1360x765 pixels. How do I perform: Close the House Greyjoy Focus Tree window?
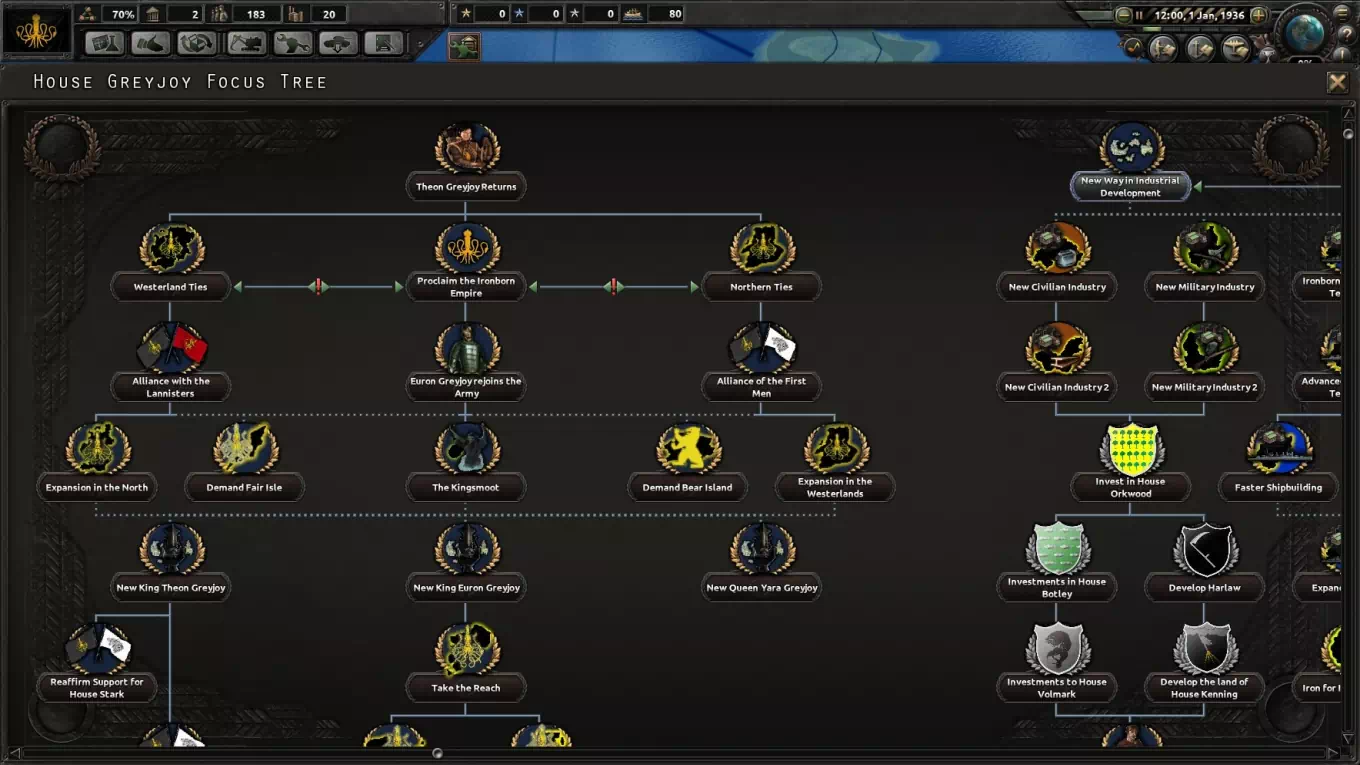coord(1337,83)
